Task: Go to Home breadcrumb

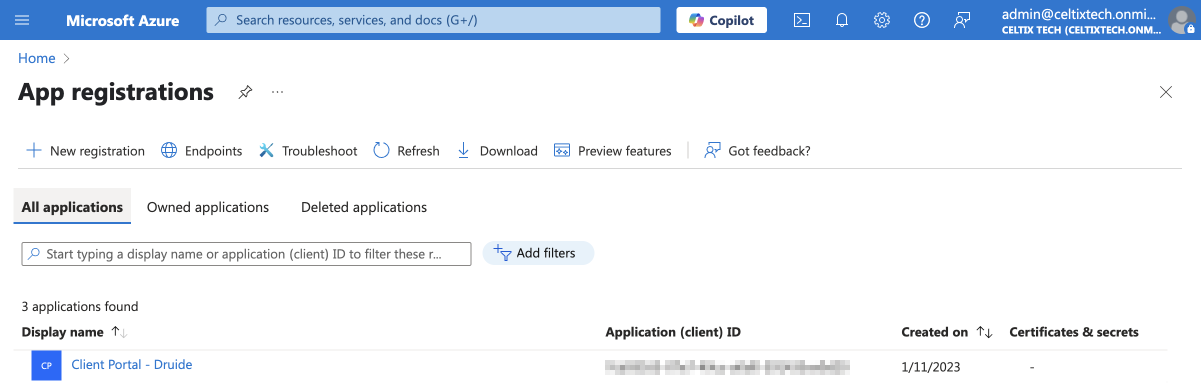Action: tap(37, 59)
